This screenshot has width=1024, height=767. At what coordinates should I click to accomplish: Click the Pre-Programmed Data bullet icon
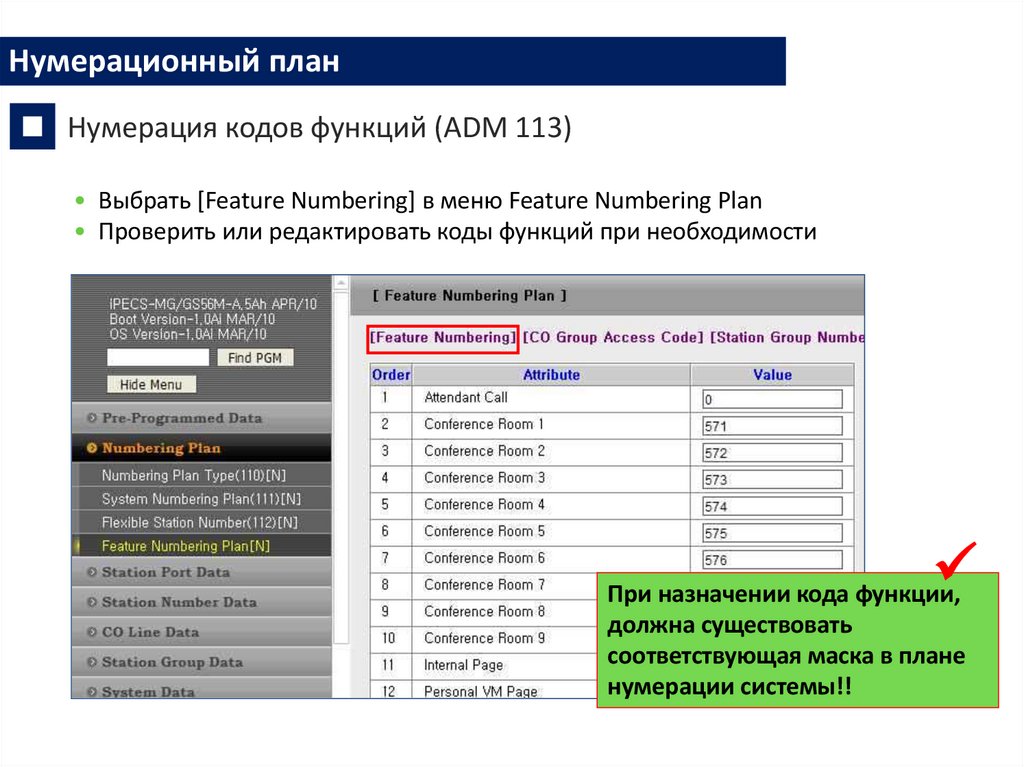(92, 418)
